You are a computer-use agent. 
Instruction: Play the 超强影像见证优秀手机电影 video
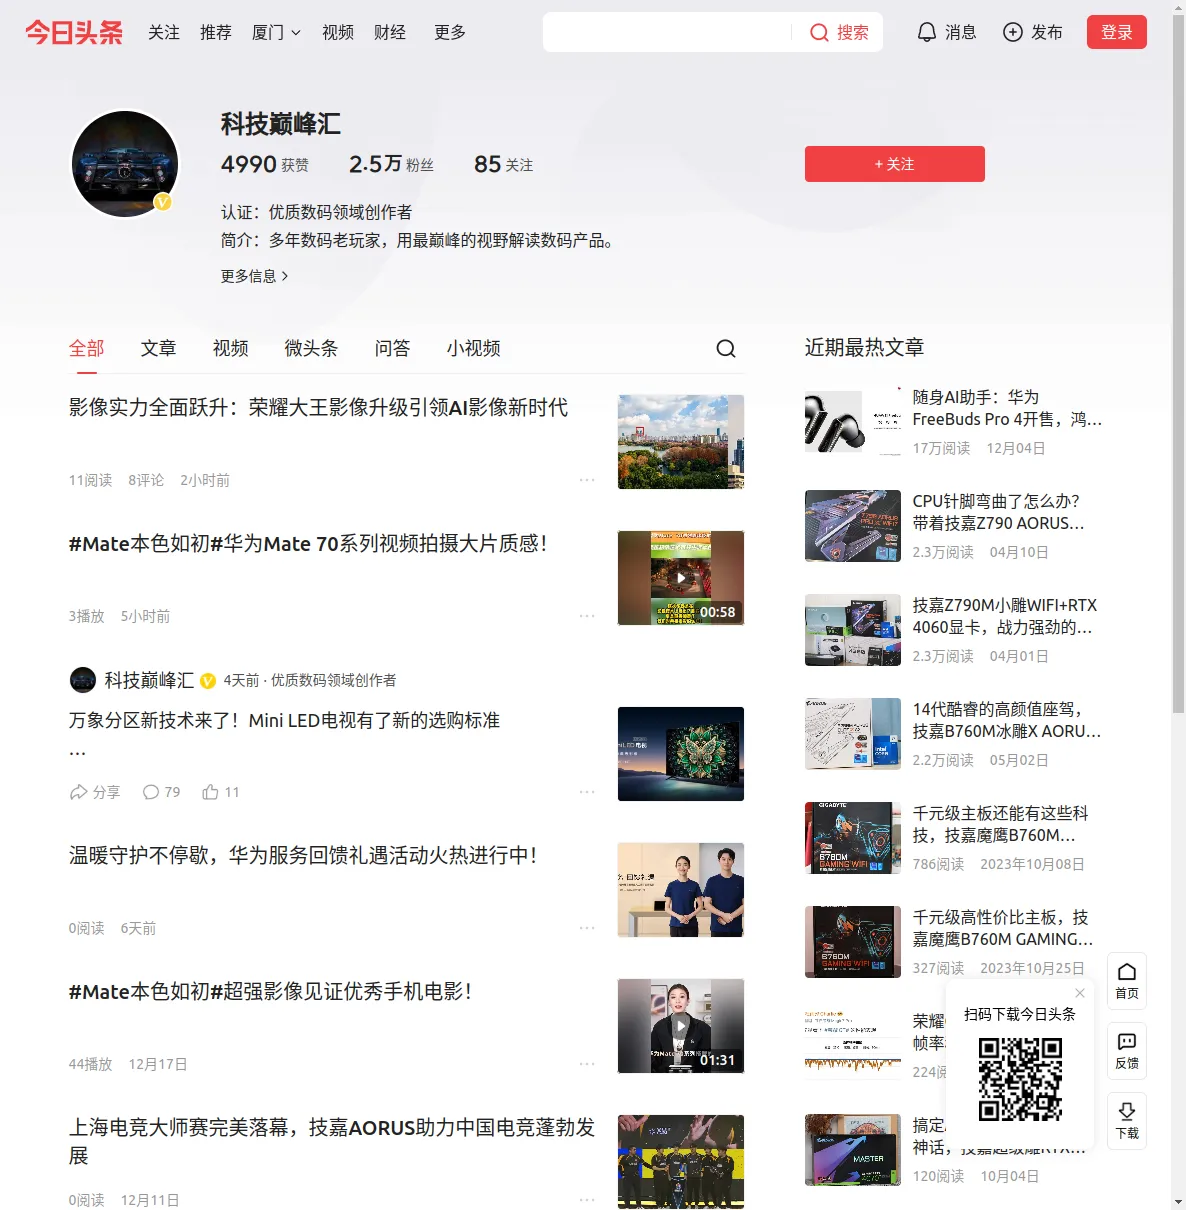(681, 1026)
